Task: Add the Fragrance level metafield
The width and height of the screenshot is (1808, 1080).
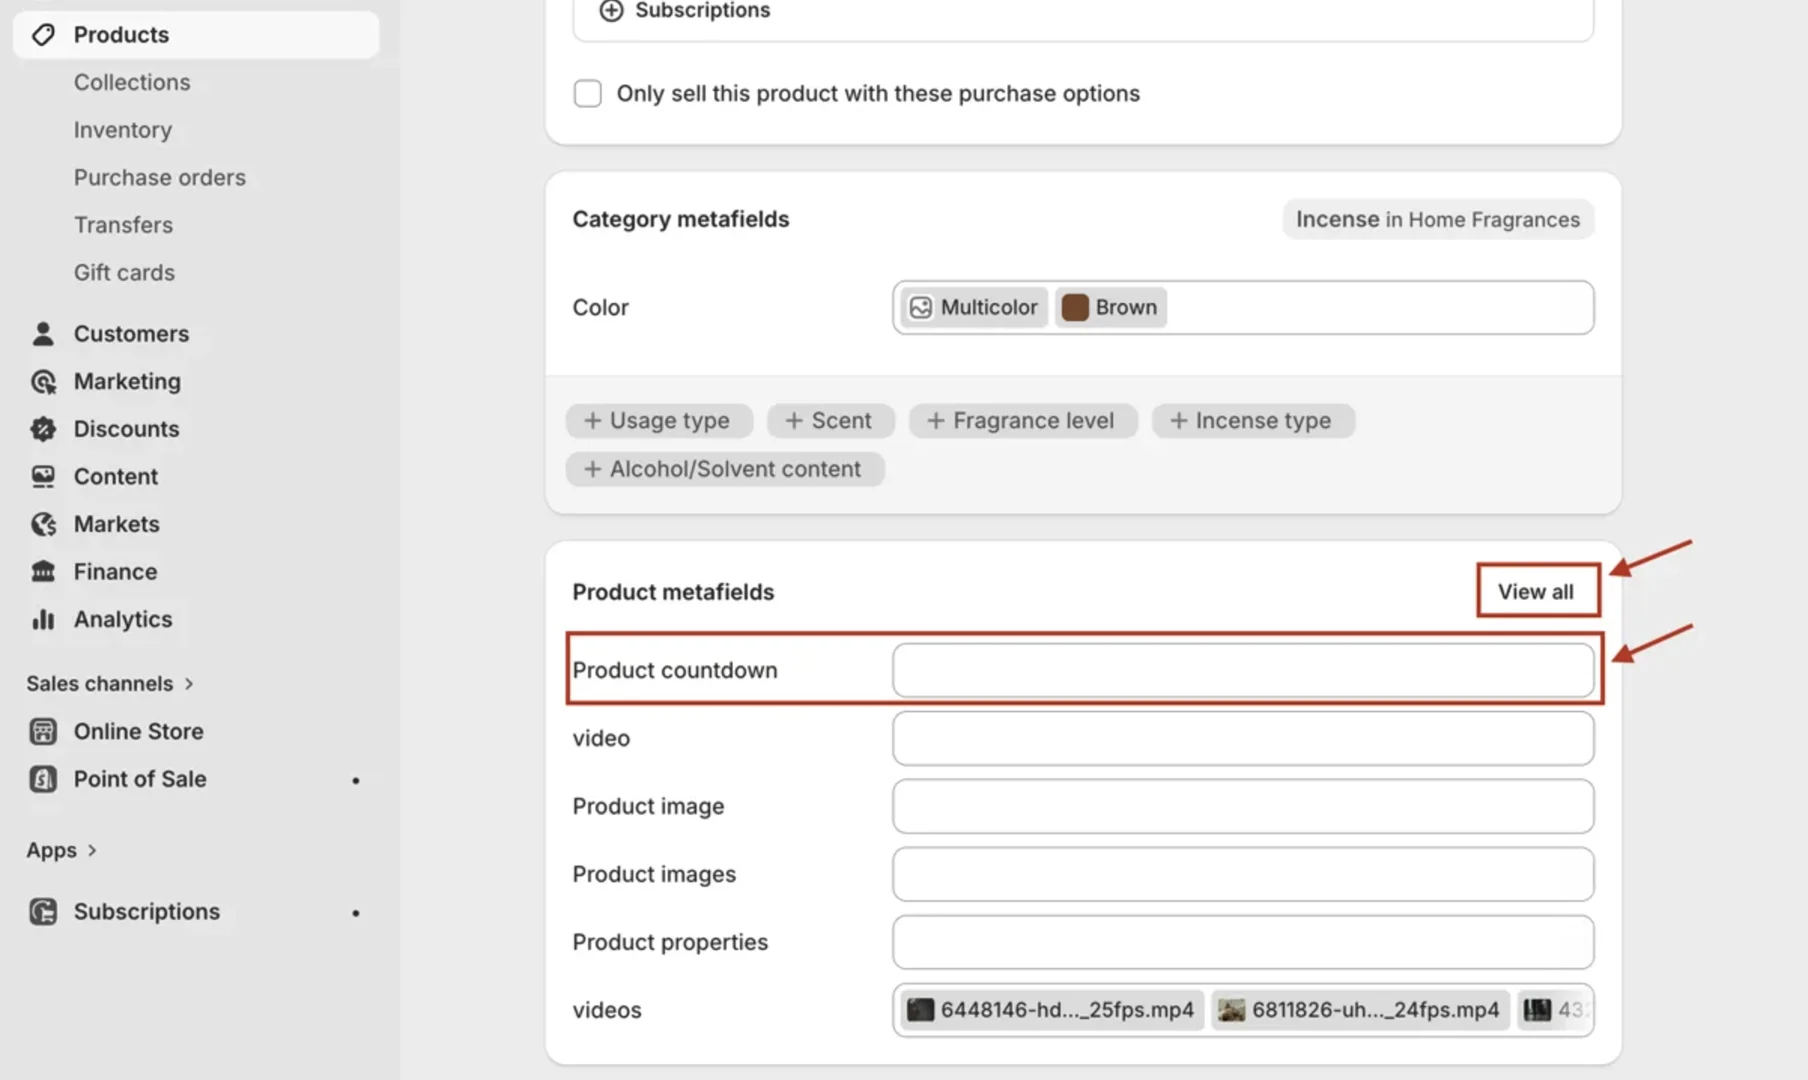Action: click(1022, 421)
